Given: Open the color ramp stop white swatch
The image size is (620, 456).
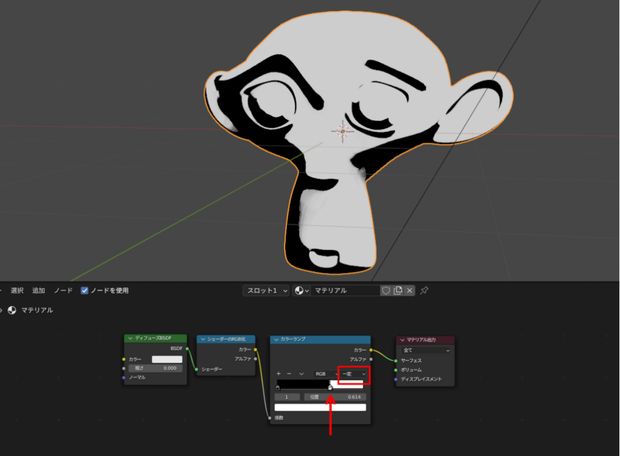Looking at the screenshot, I should coord(320,407).
